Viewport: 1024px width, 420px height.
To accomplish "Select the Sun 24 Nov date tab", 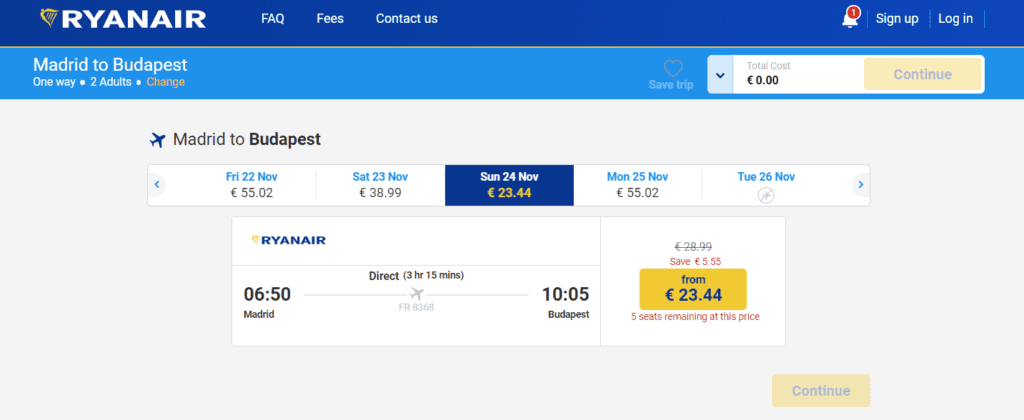I will 509,185.
